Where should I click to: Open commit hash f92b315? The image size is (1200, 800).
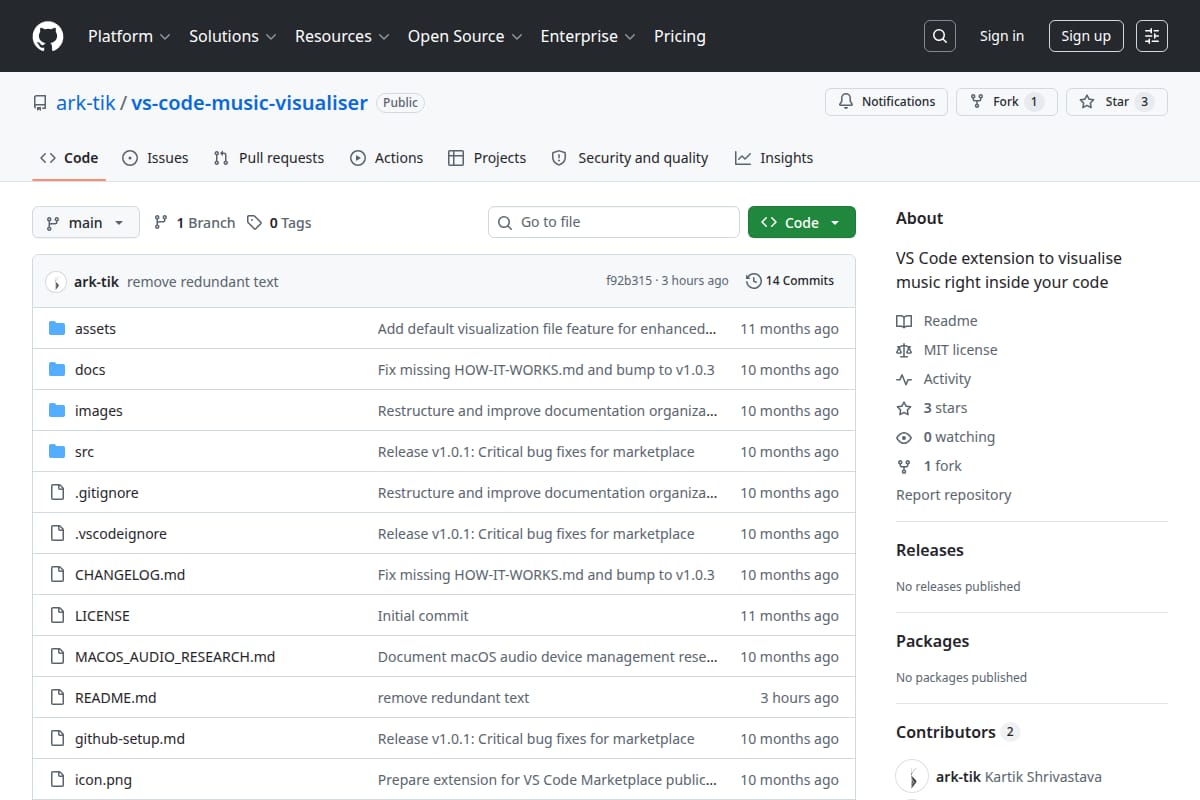[x=629, y=281]
